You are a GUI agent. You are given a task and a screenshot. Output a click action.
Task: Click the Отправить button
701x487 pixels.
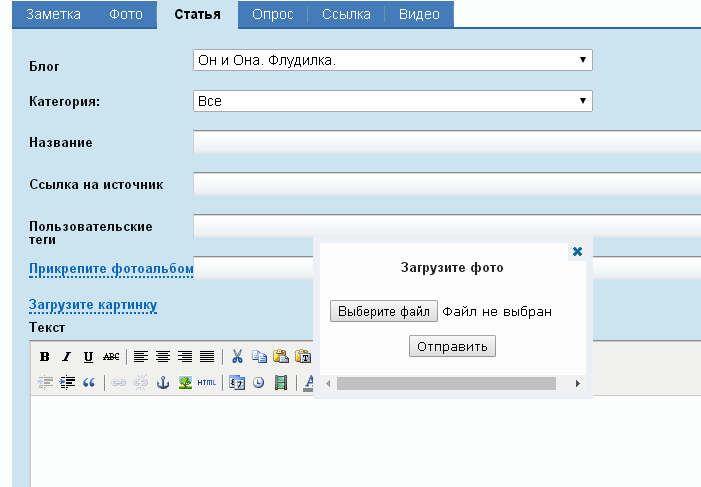point(452,346)
